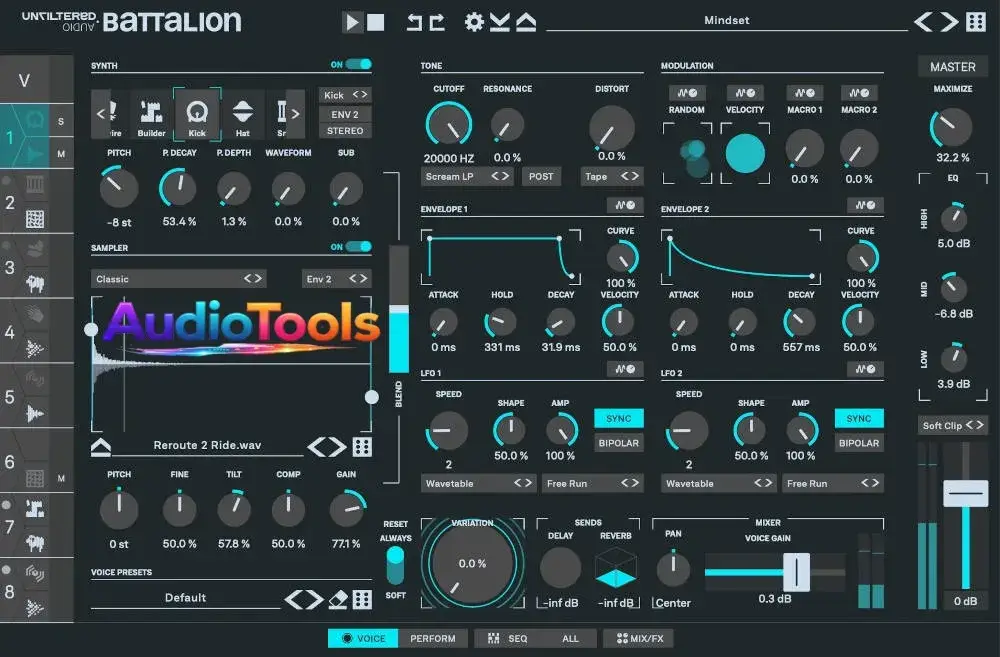Adjust the Voice Gain slider
The width and height of the screenshot is (1000, 657).
tap(795, 572)
